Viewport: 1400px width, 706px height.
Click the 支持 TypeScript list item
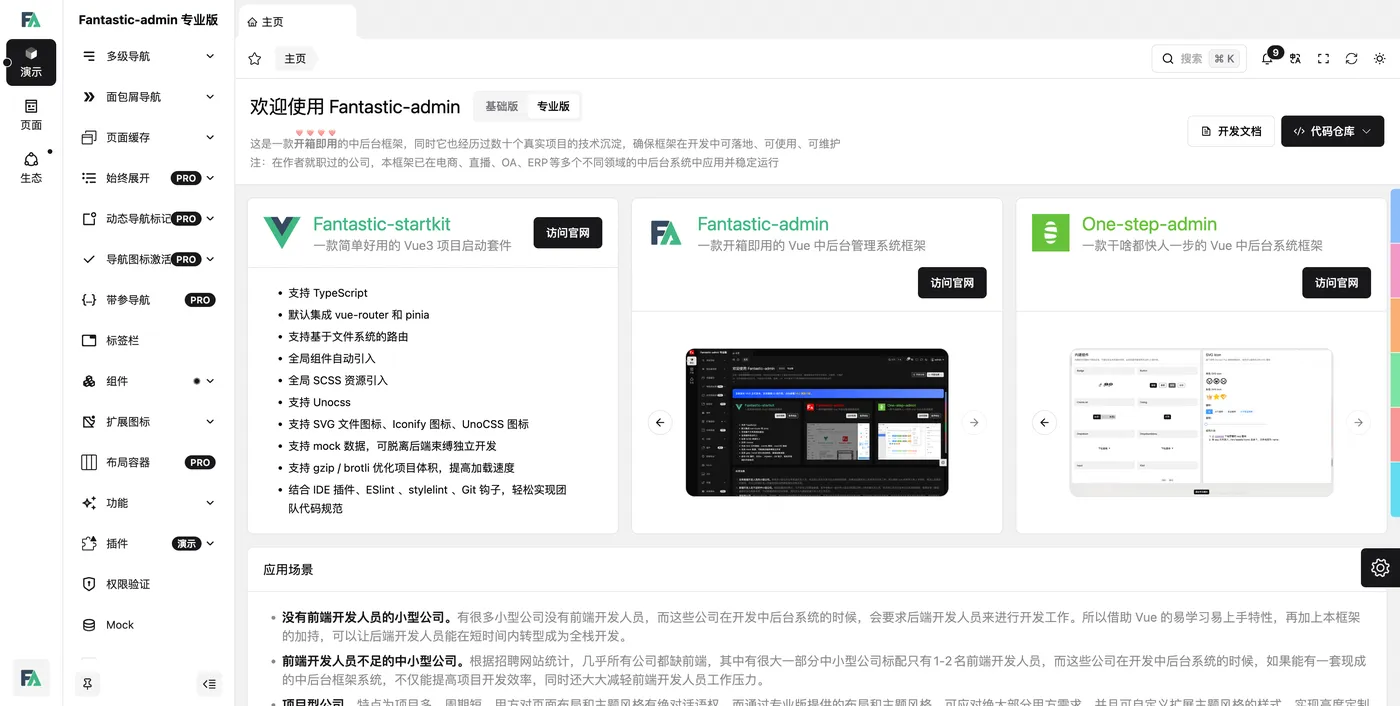click(328, 293)
